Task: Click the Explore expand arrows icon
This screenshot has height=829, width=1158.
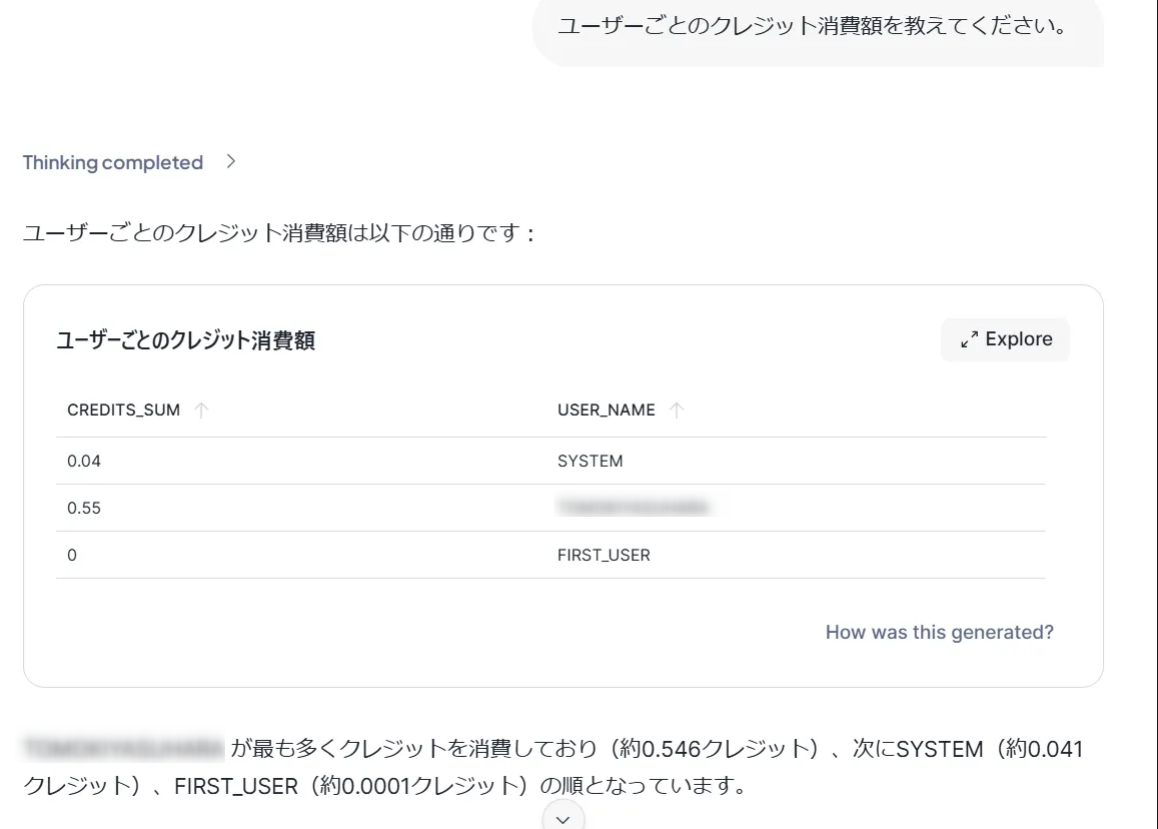Action: pyautogui.click(x=968, y=340)
